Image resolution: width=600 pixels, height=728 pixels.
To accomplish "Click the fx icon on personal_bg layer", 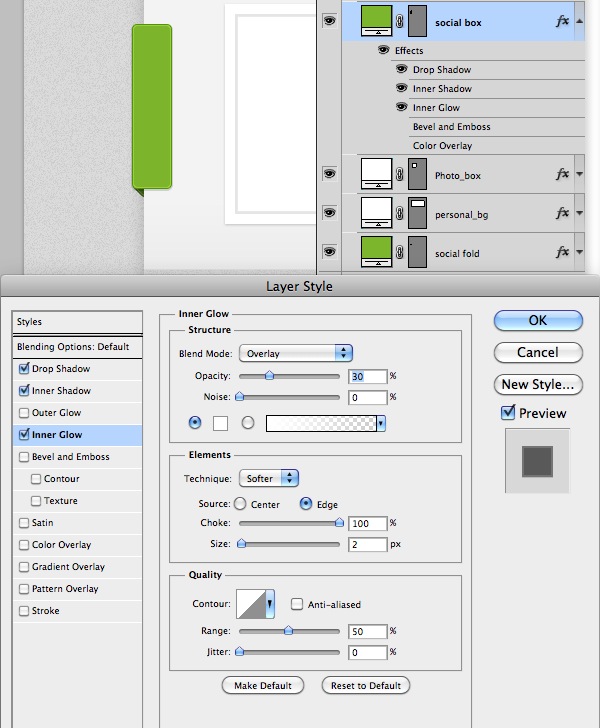I will [x=562, y=213].
